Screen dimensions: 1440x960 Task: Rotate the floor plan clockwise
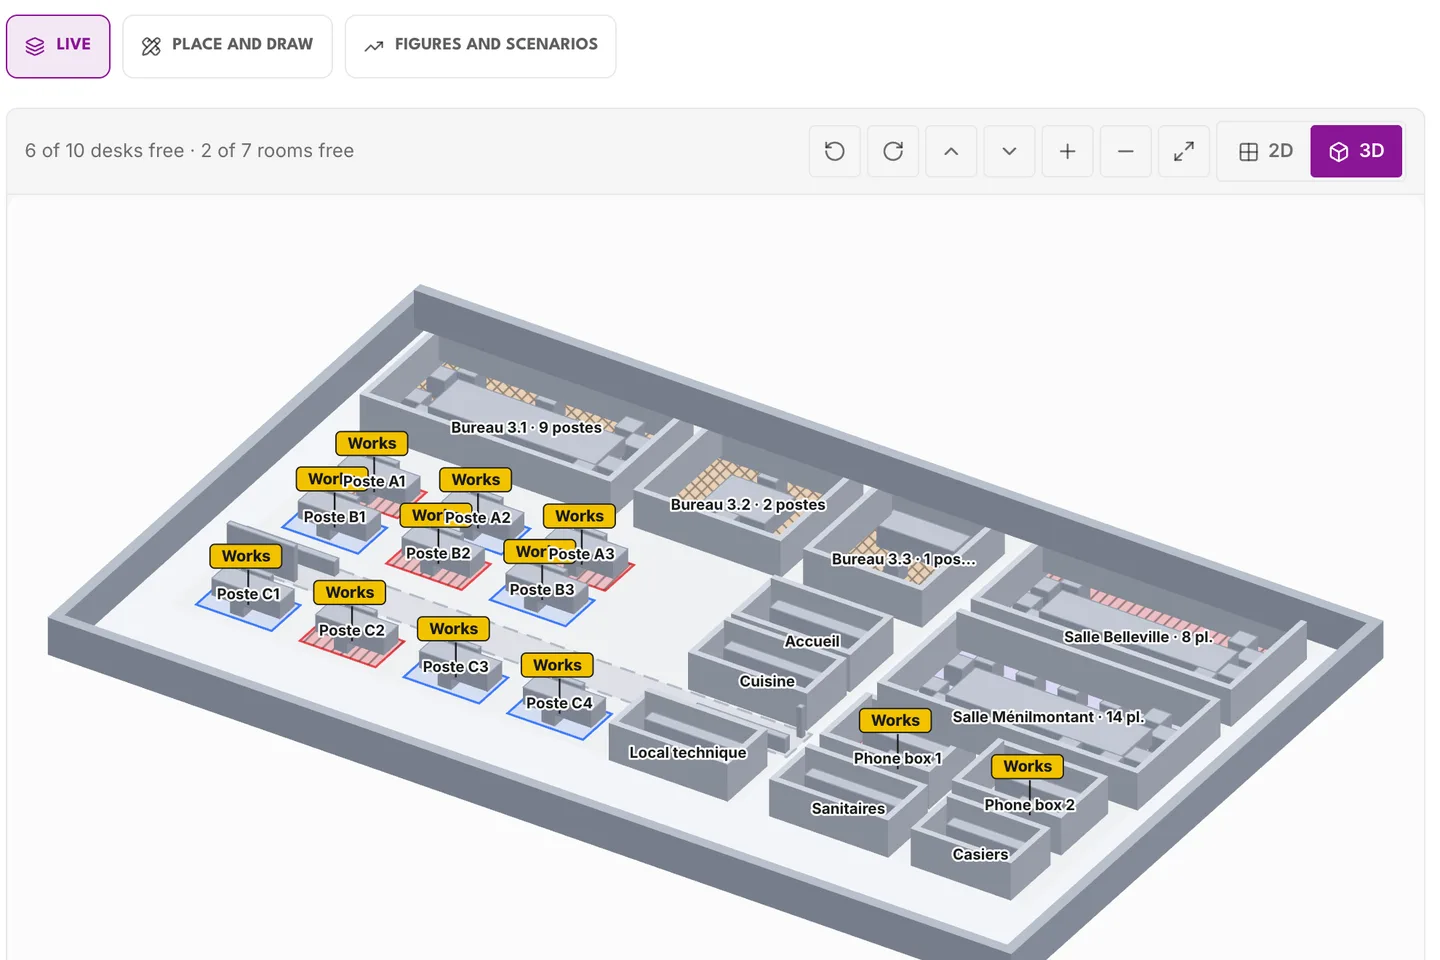(893, 151)
